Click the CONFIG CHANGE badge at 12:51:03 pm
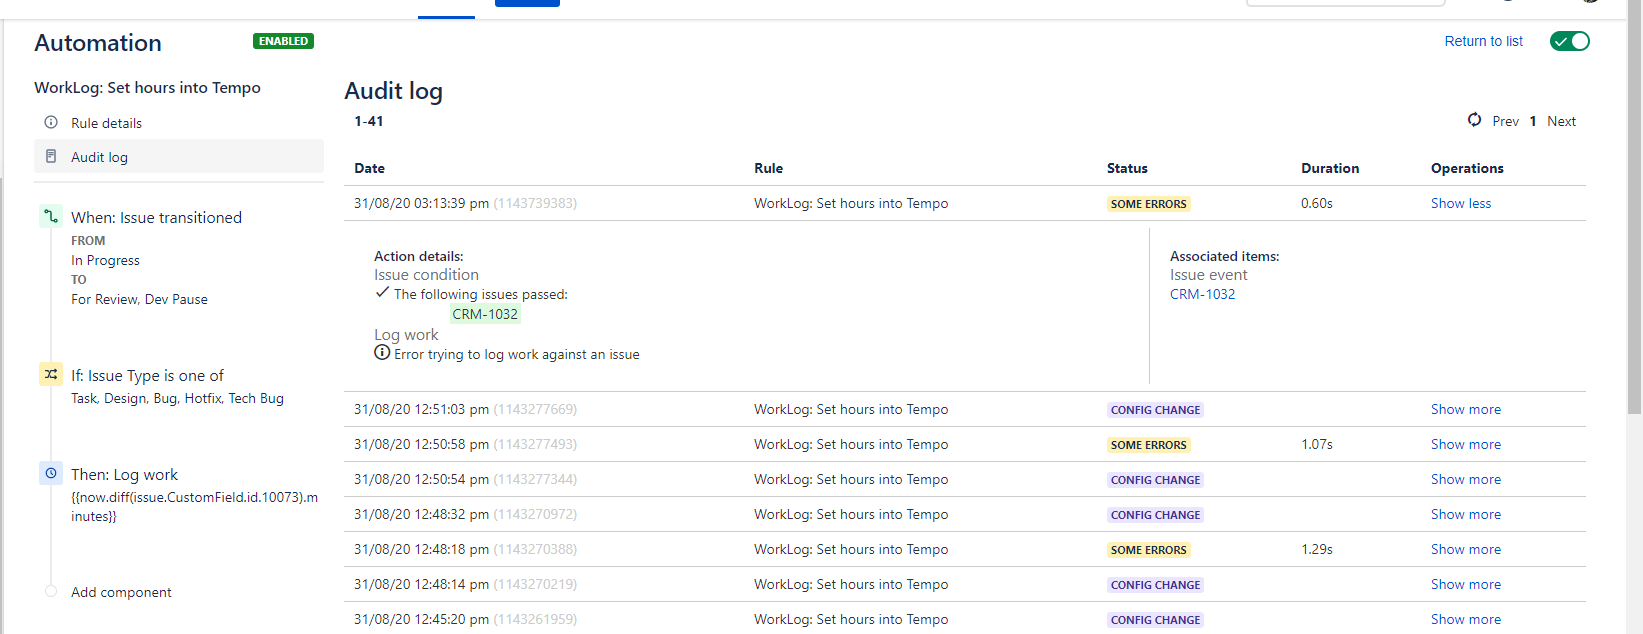 (1155, 410)
